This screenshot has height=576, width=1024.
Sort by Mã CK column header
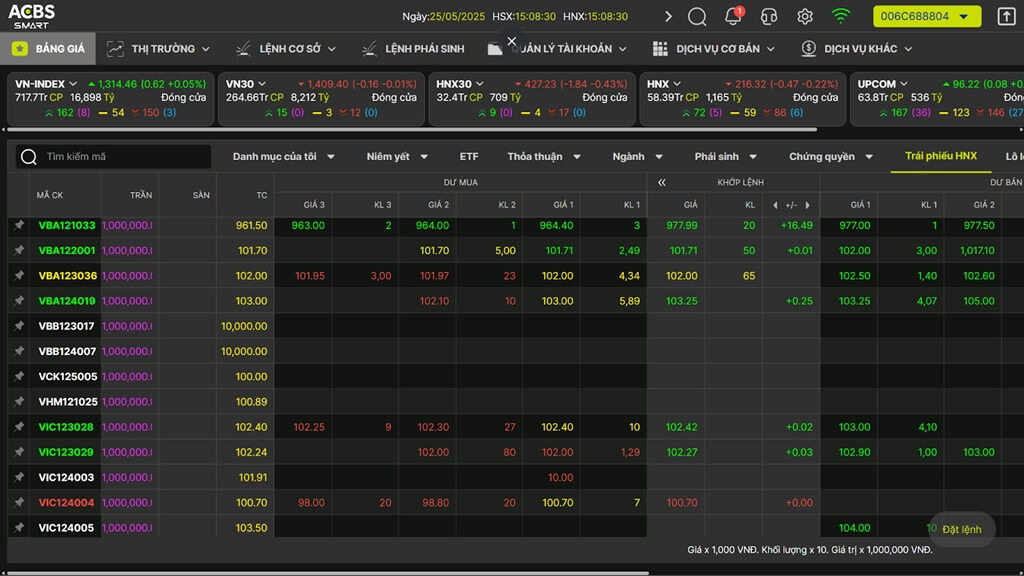pyautogui.click(x=50, y=195)
